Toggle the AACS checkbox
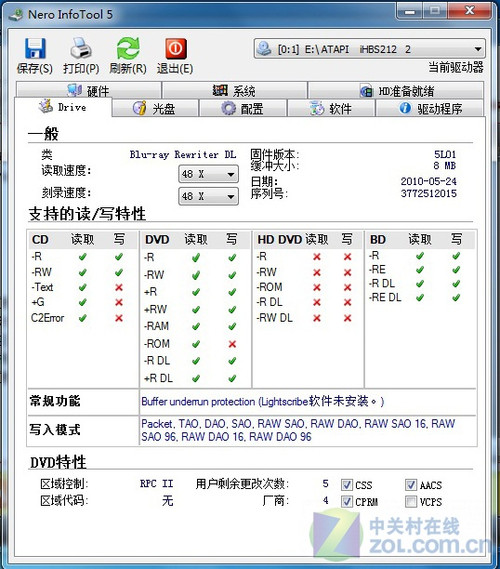 pyautogui.click(x=411, y=484)
